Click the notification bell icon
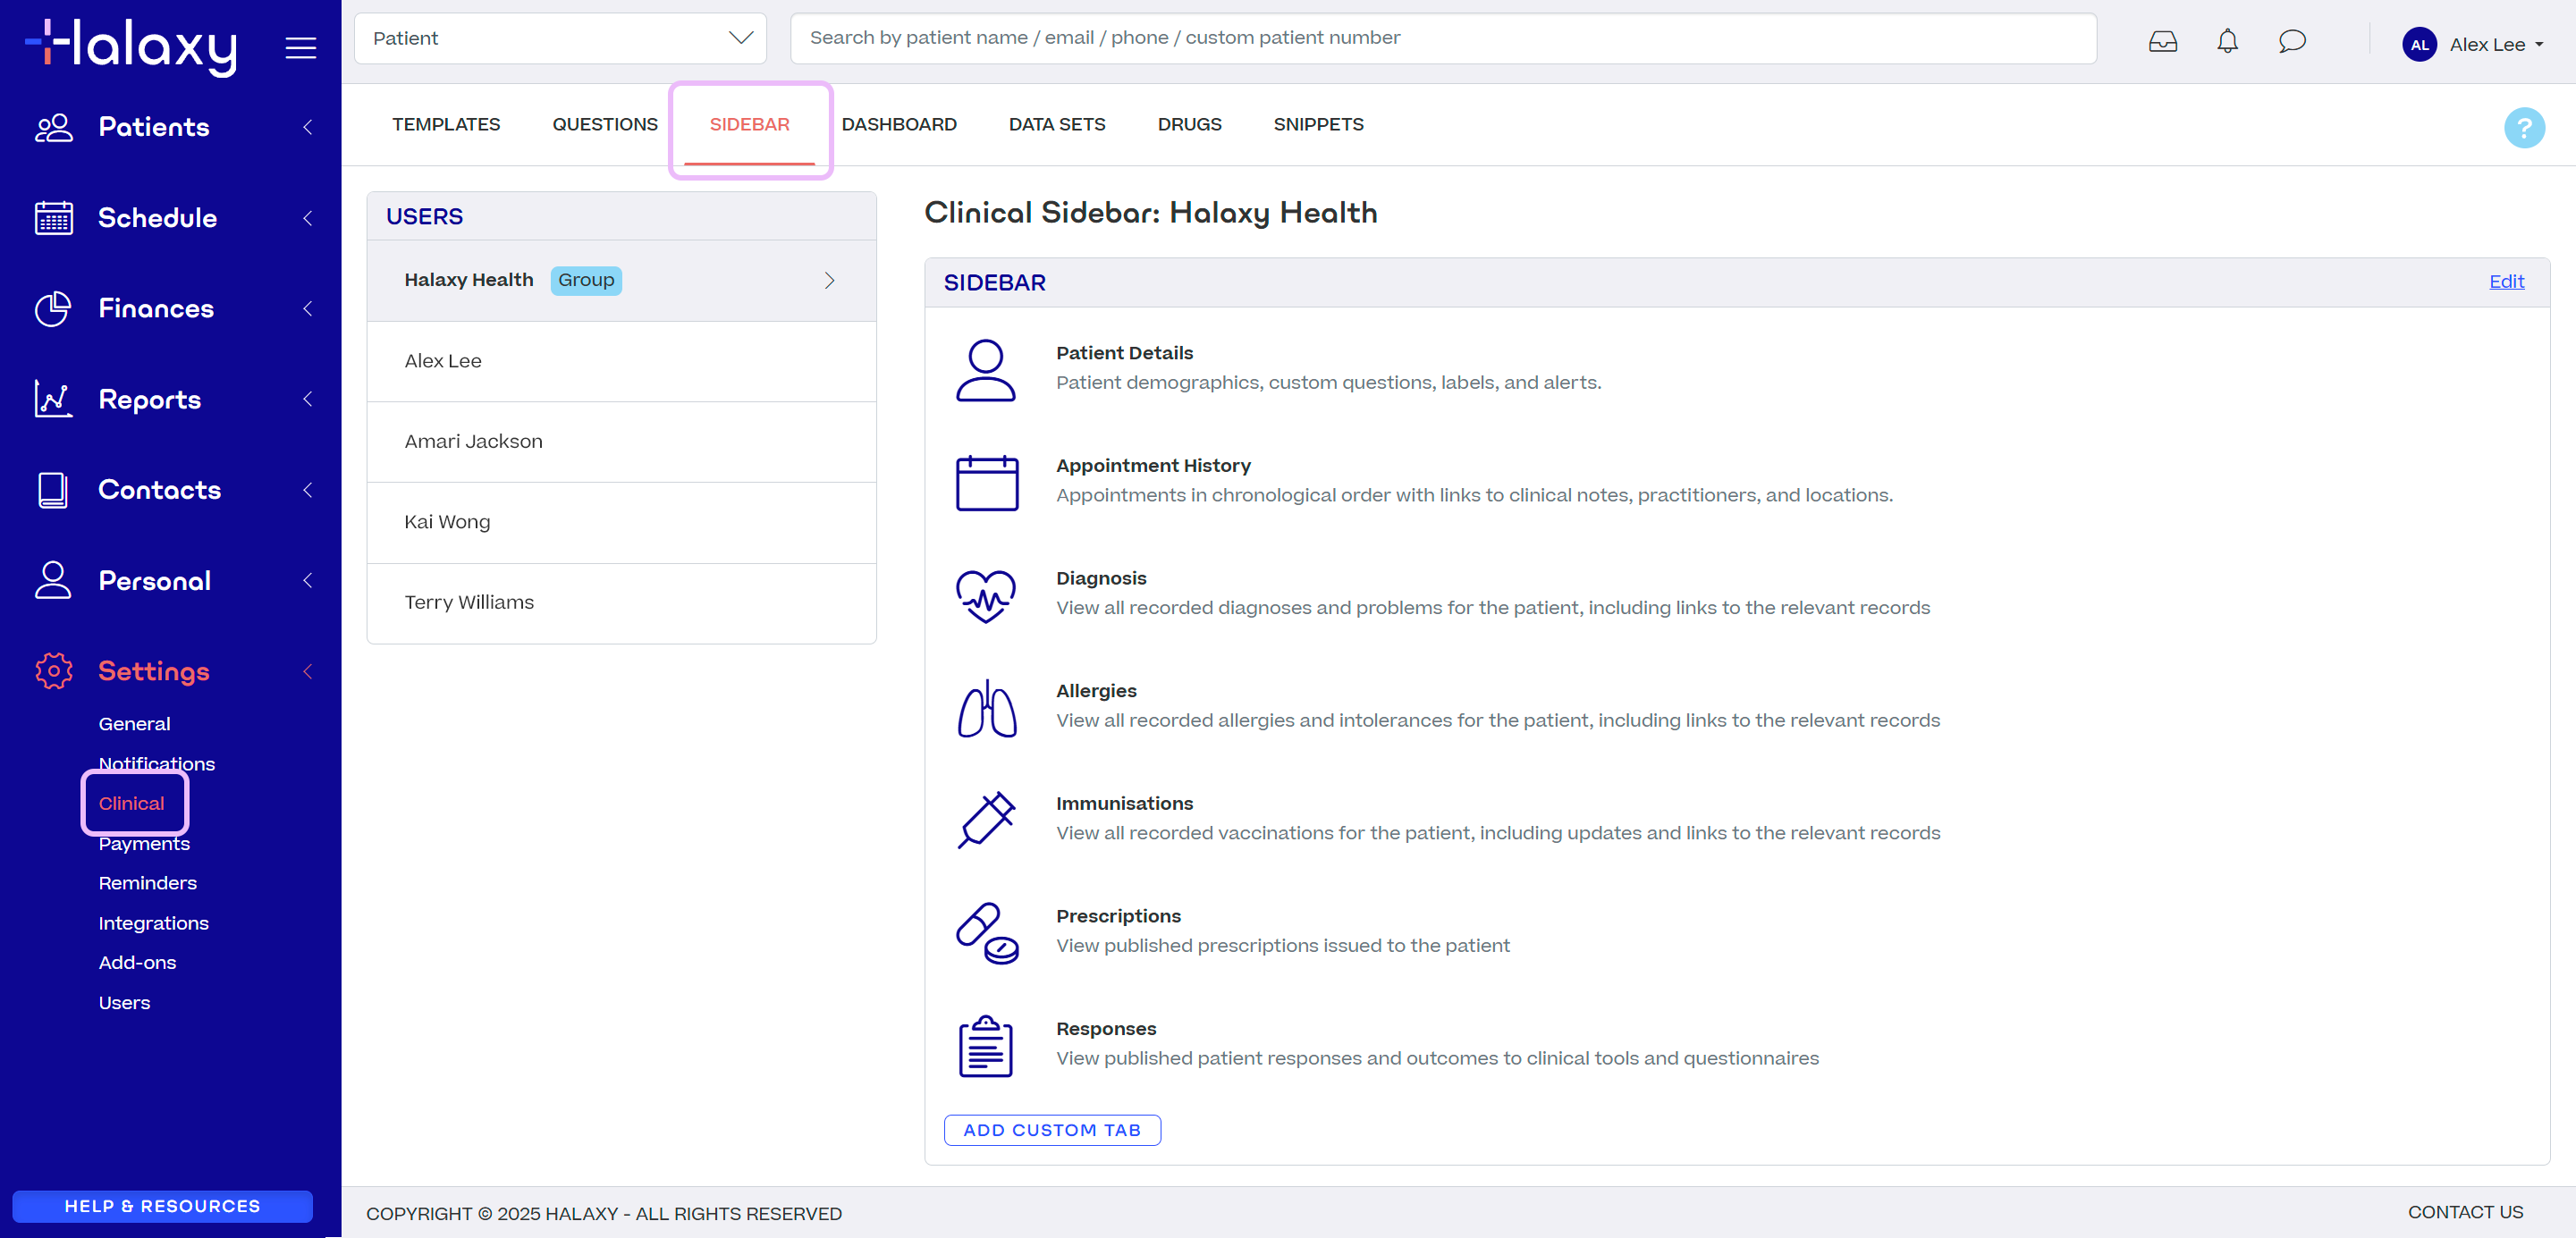Viewport: 2576px width, 1238px height. click(x=2227, y=41)
